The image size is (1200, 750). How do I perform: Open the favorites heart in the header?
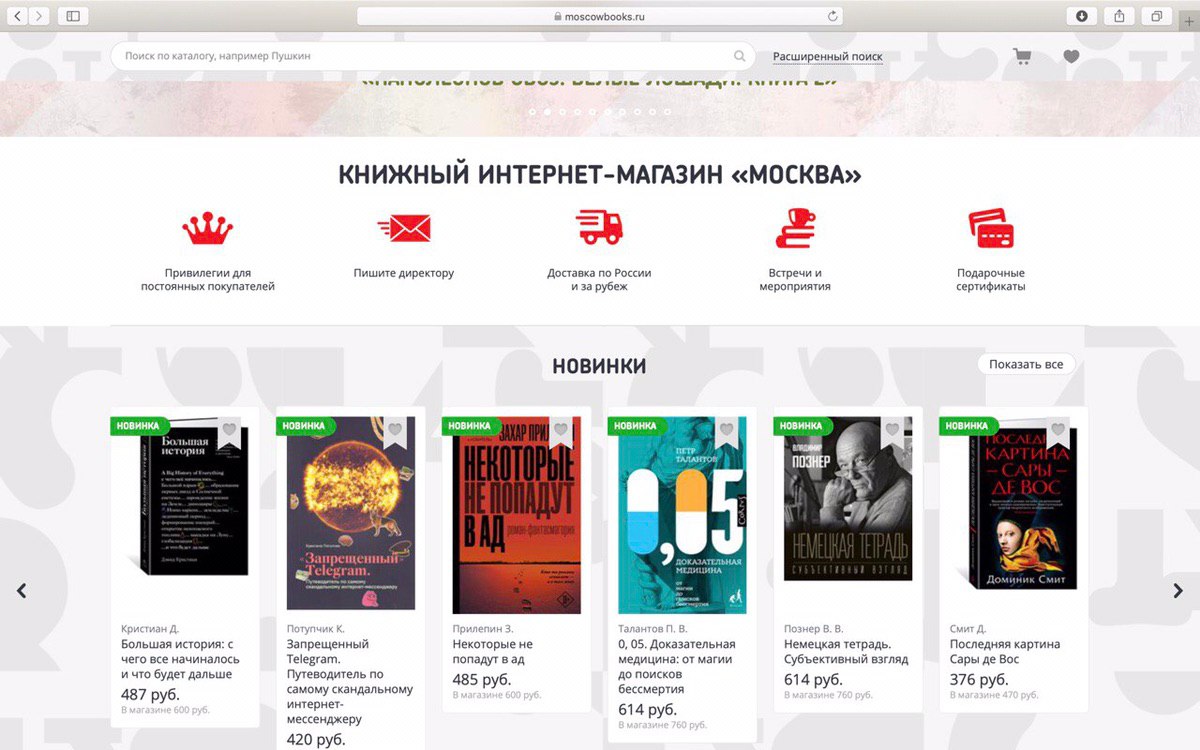click(1071, 57)
